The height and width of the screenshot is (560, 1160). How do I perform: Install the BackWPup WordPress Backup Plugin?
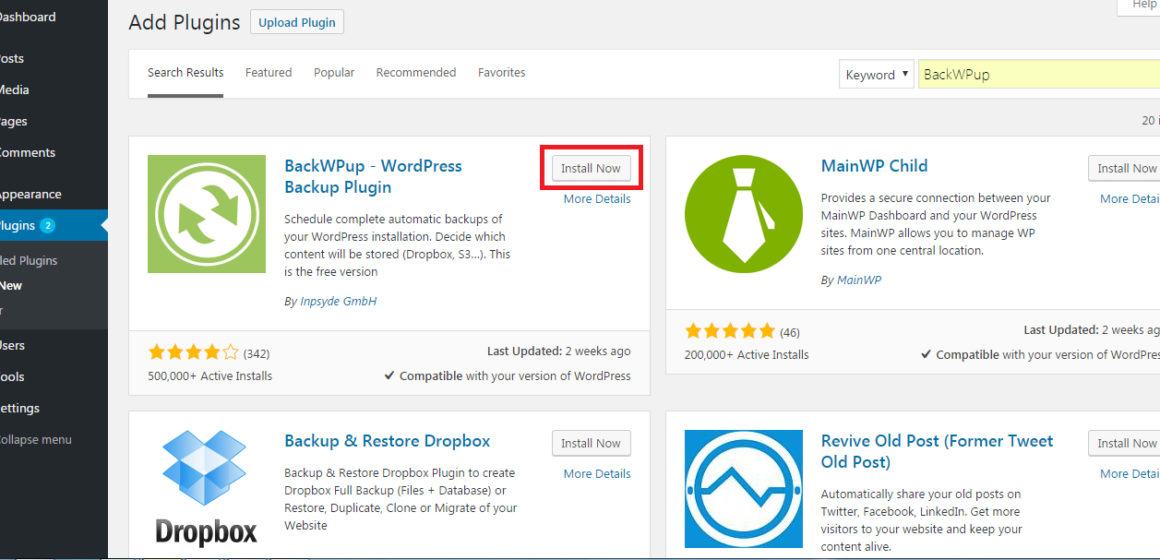591,169
